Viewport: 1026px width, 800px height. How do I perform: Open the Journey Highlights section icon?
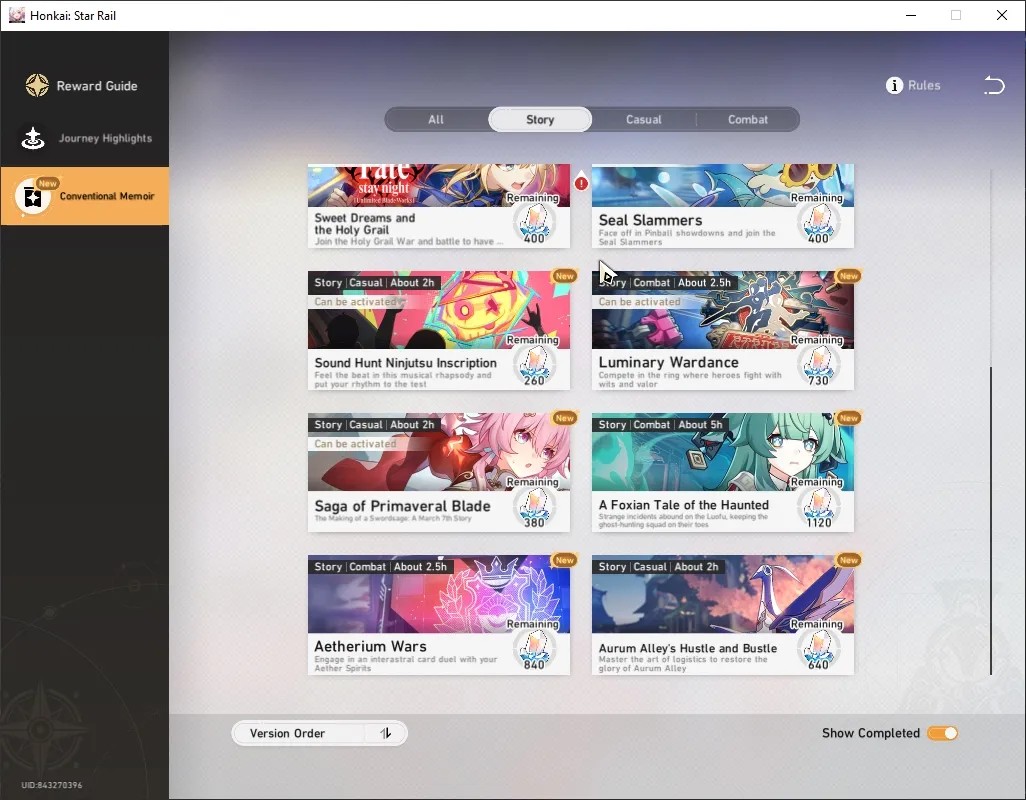[x=33, y=138]
